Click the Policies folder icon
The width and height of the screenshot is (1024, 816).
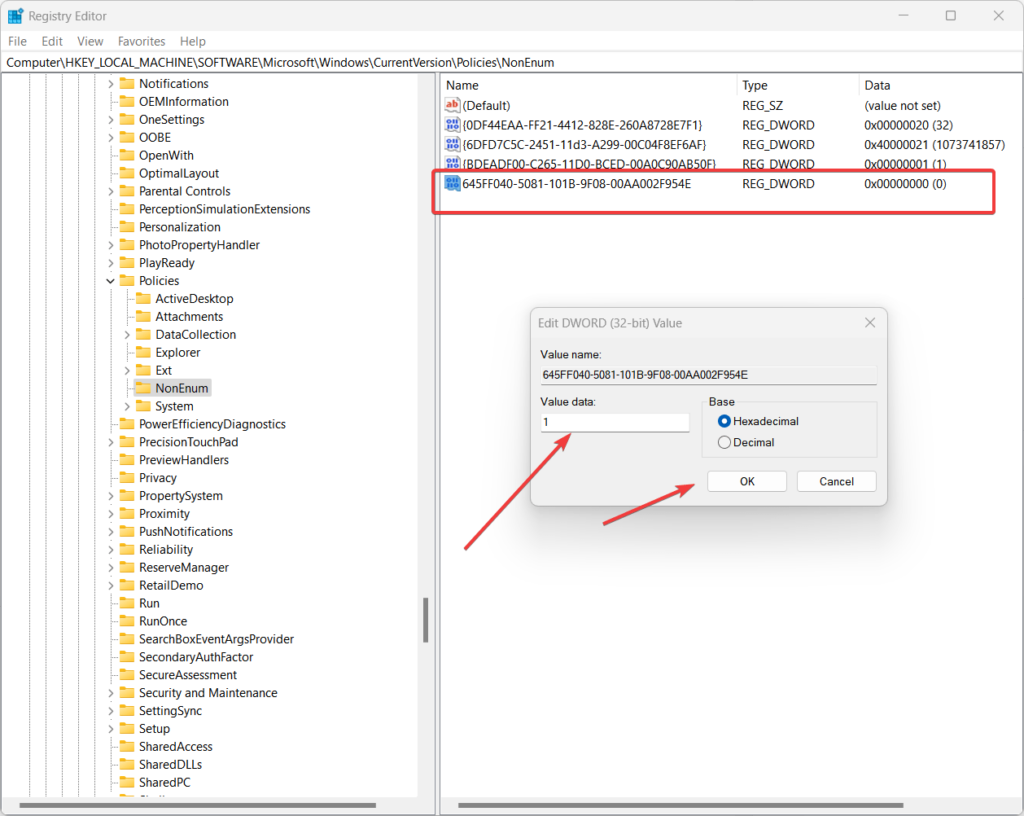coord(127,281)
